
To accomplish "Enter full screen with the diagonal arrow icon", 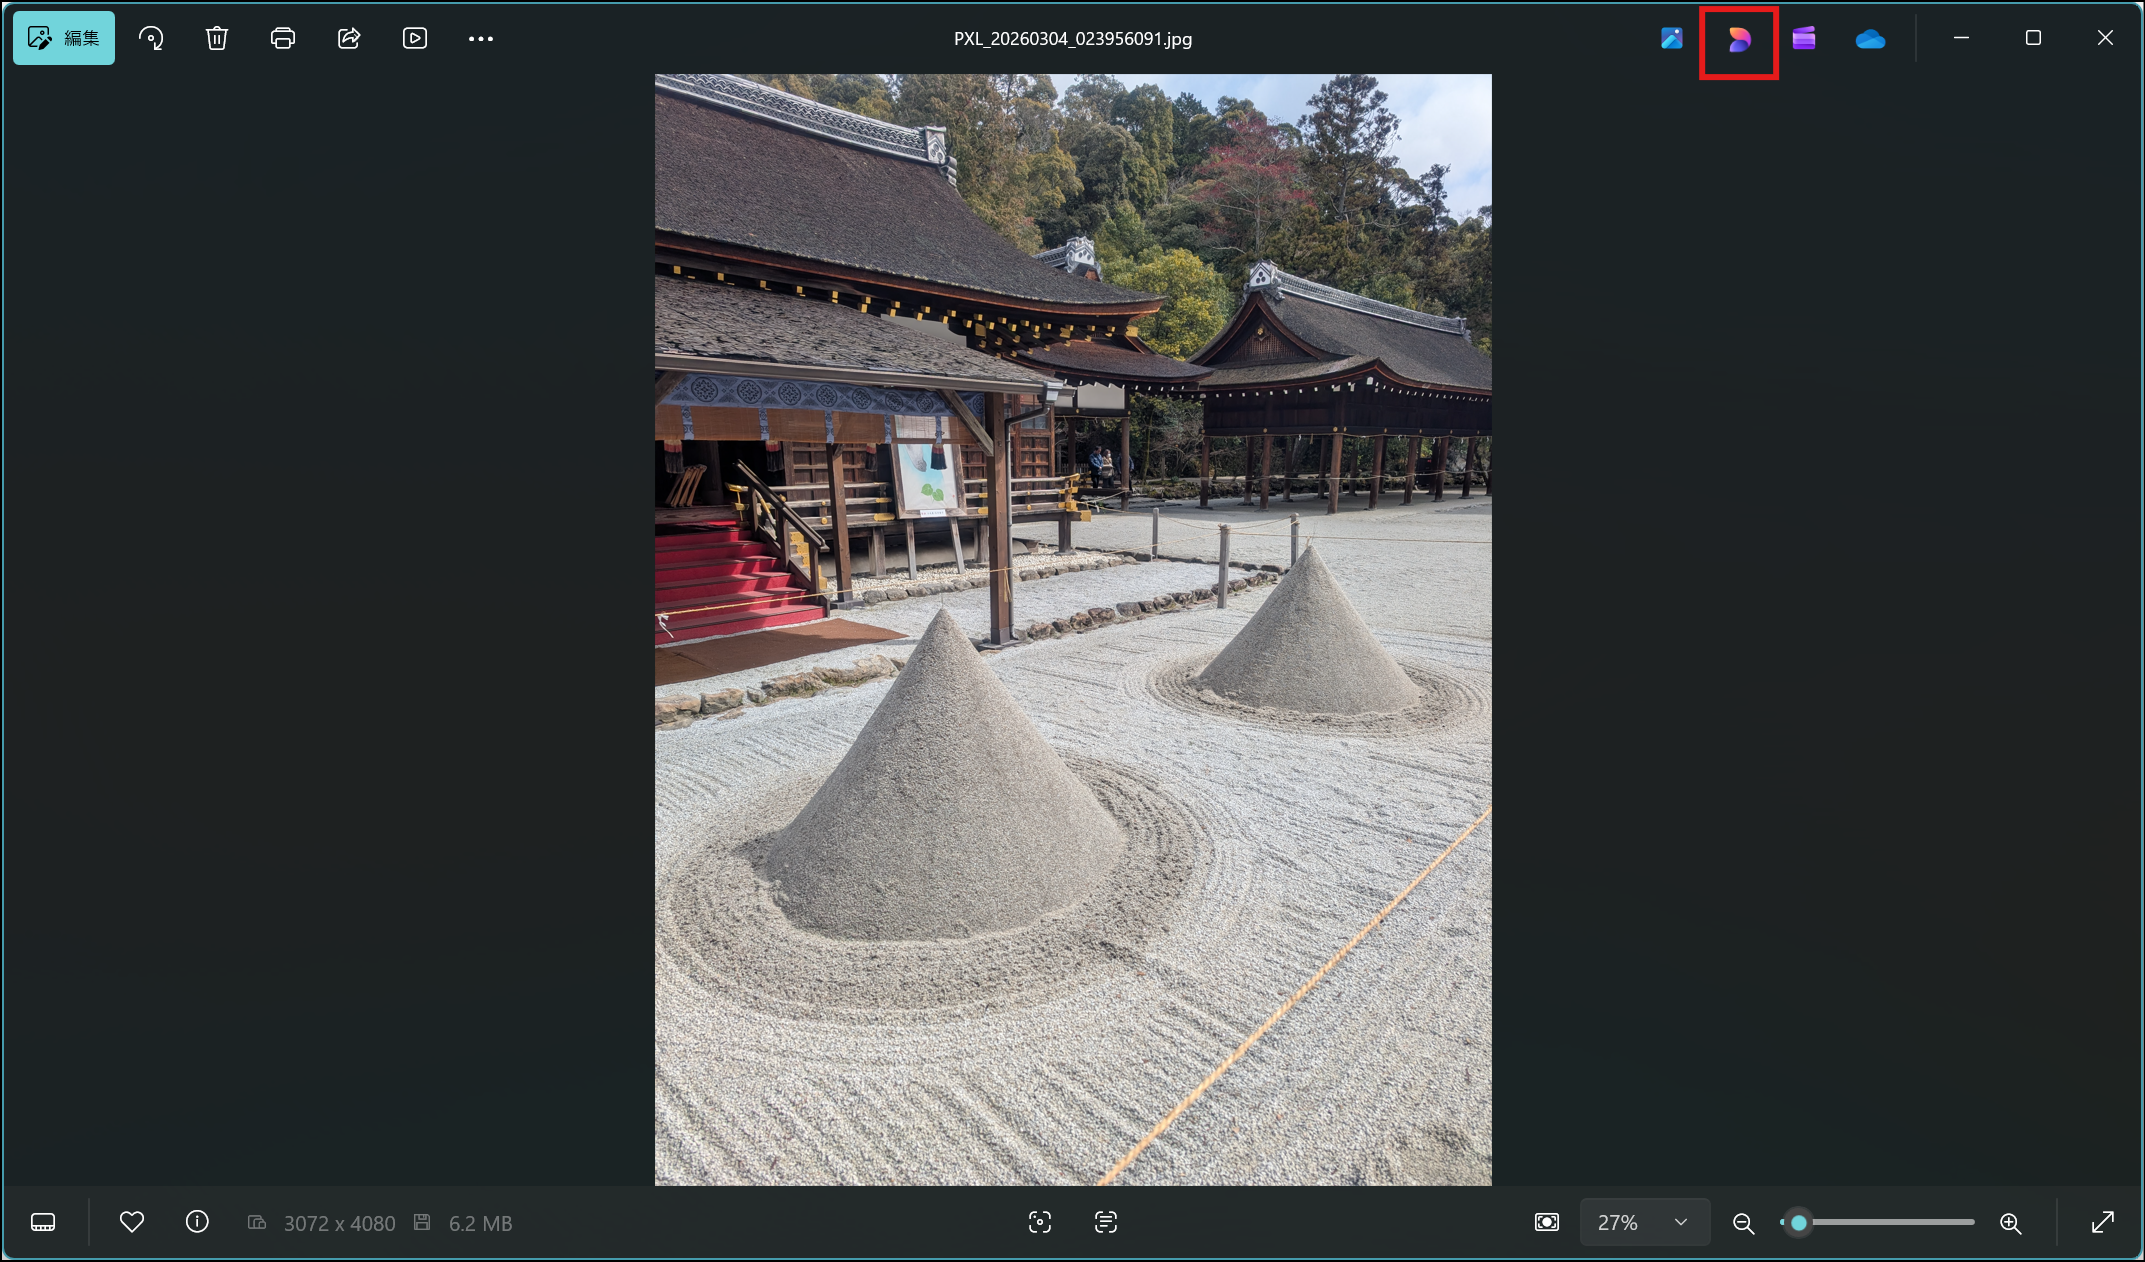I will coord(2103,1222).
